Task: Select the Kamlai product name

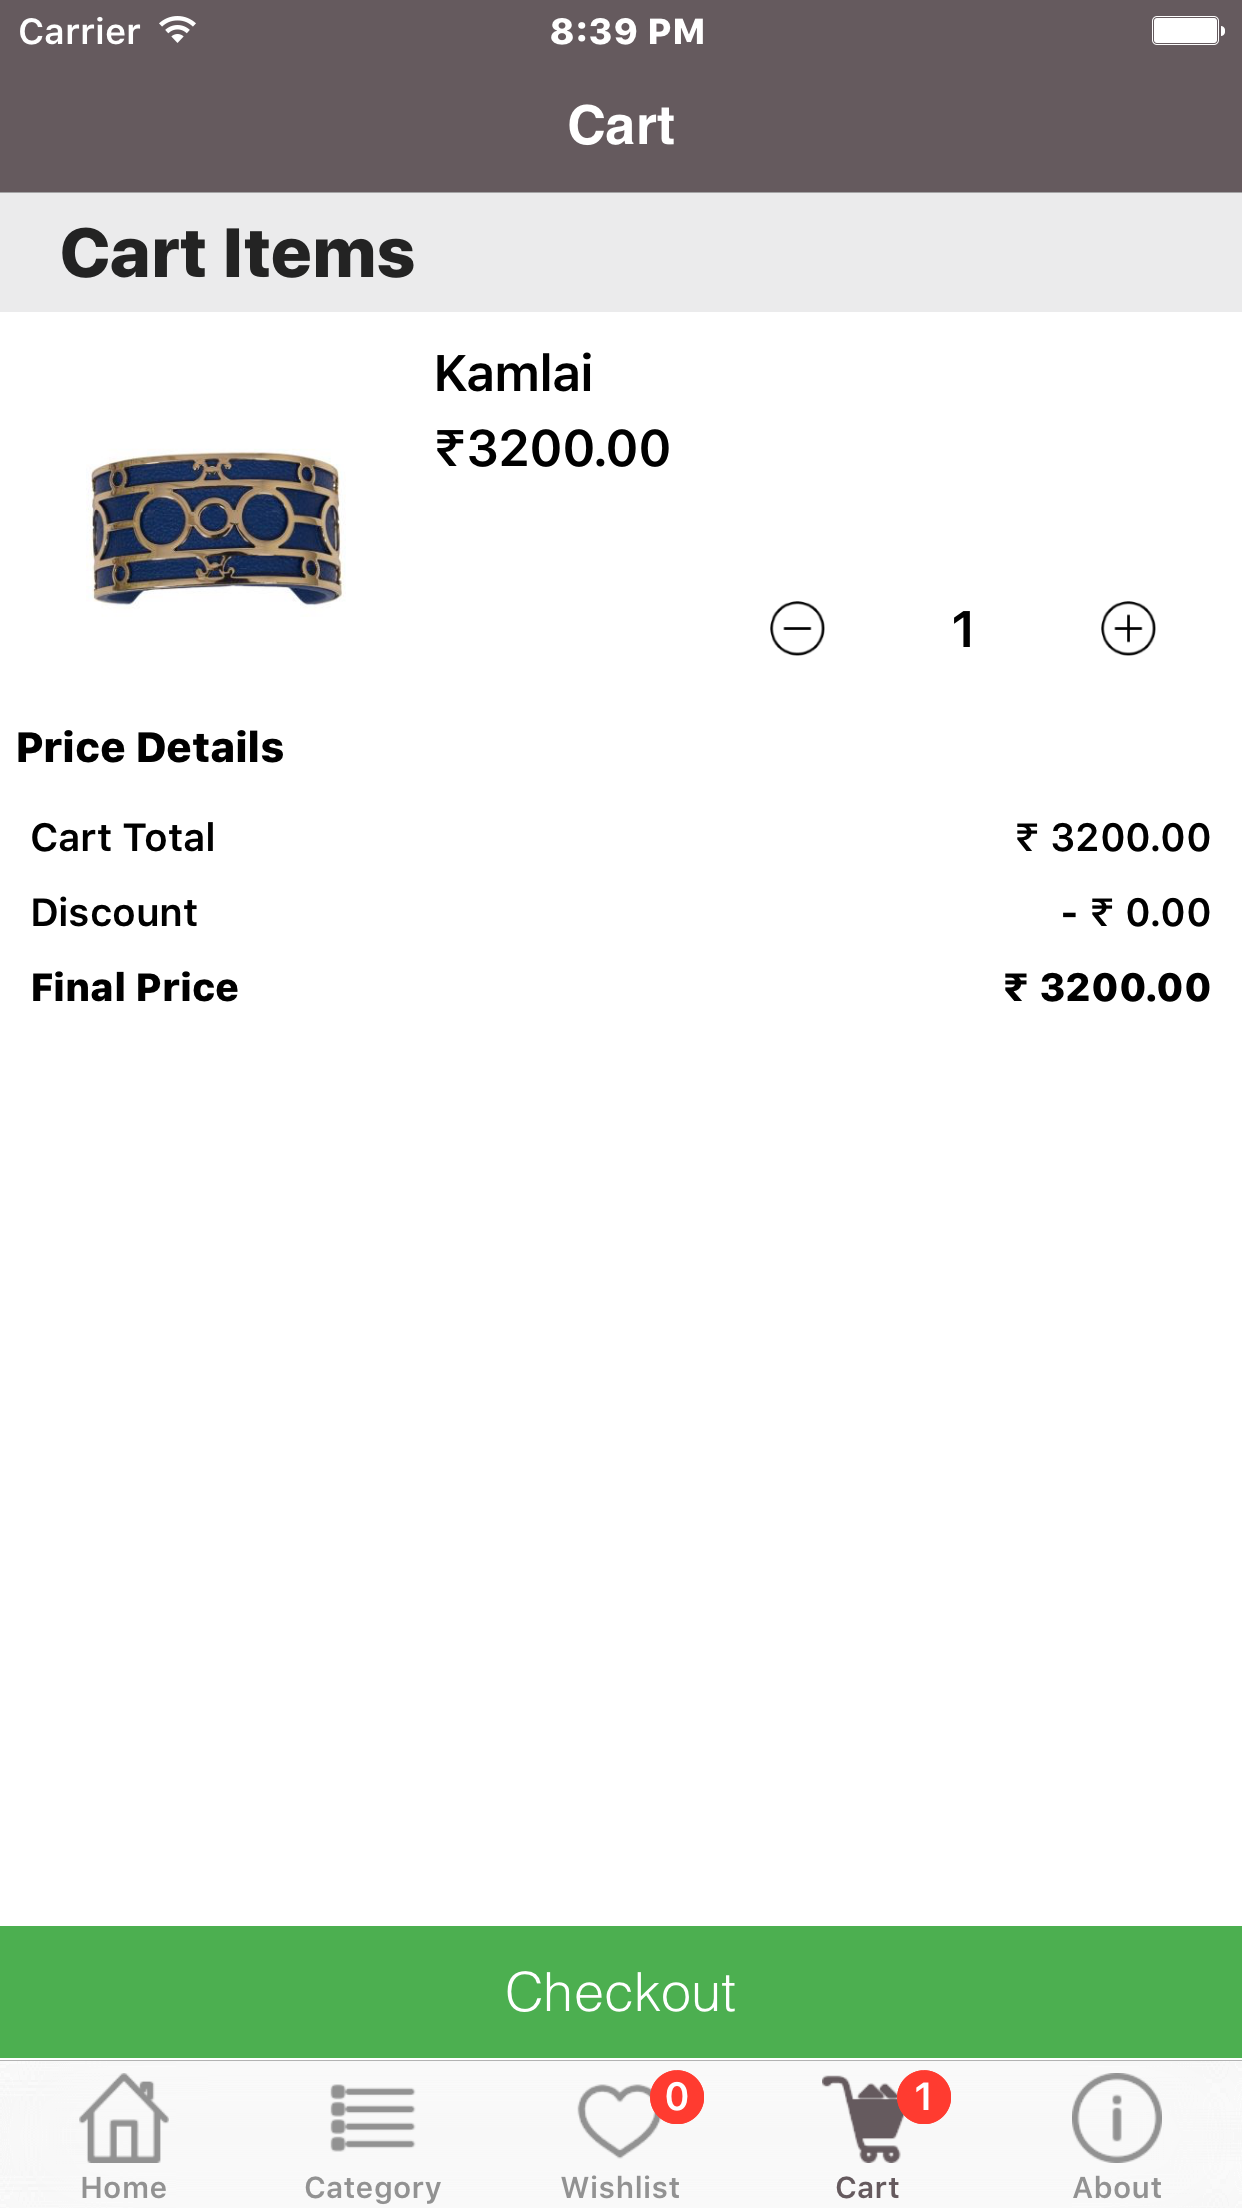Action: (x=513, y=374)
